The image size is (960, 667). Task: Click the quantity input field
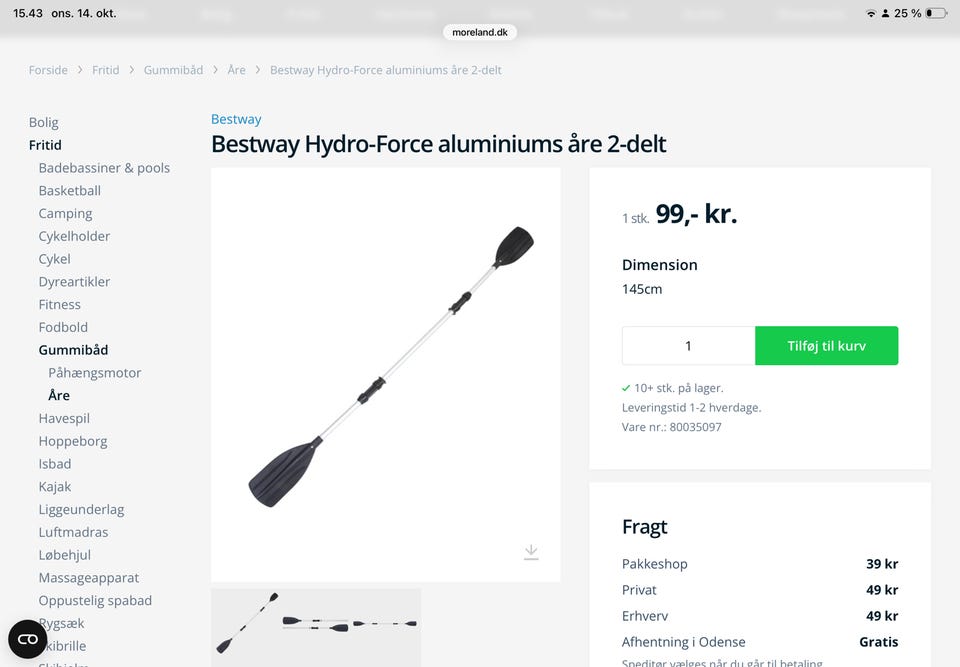tap(688, 345)
